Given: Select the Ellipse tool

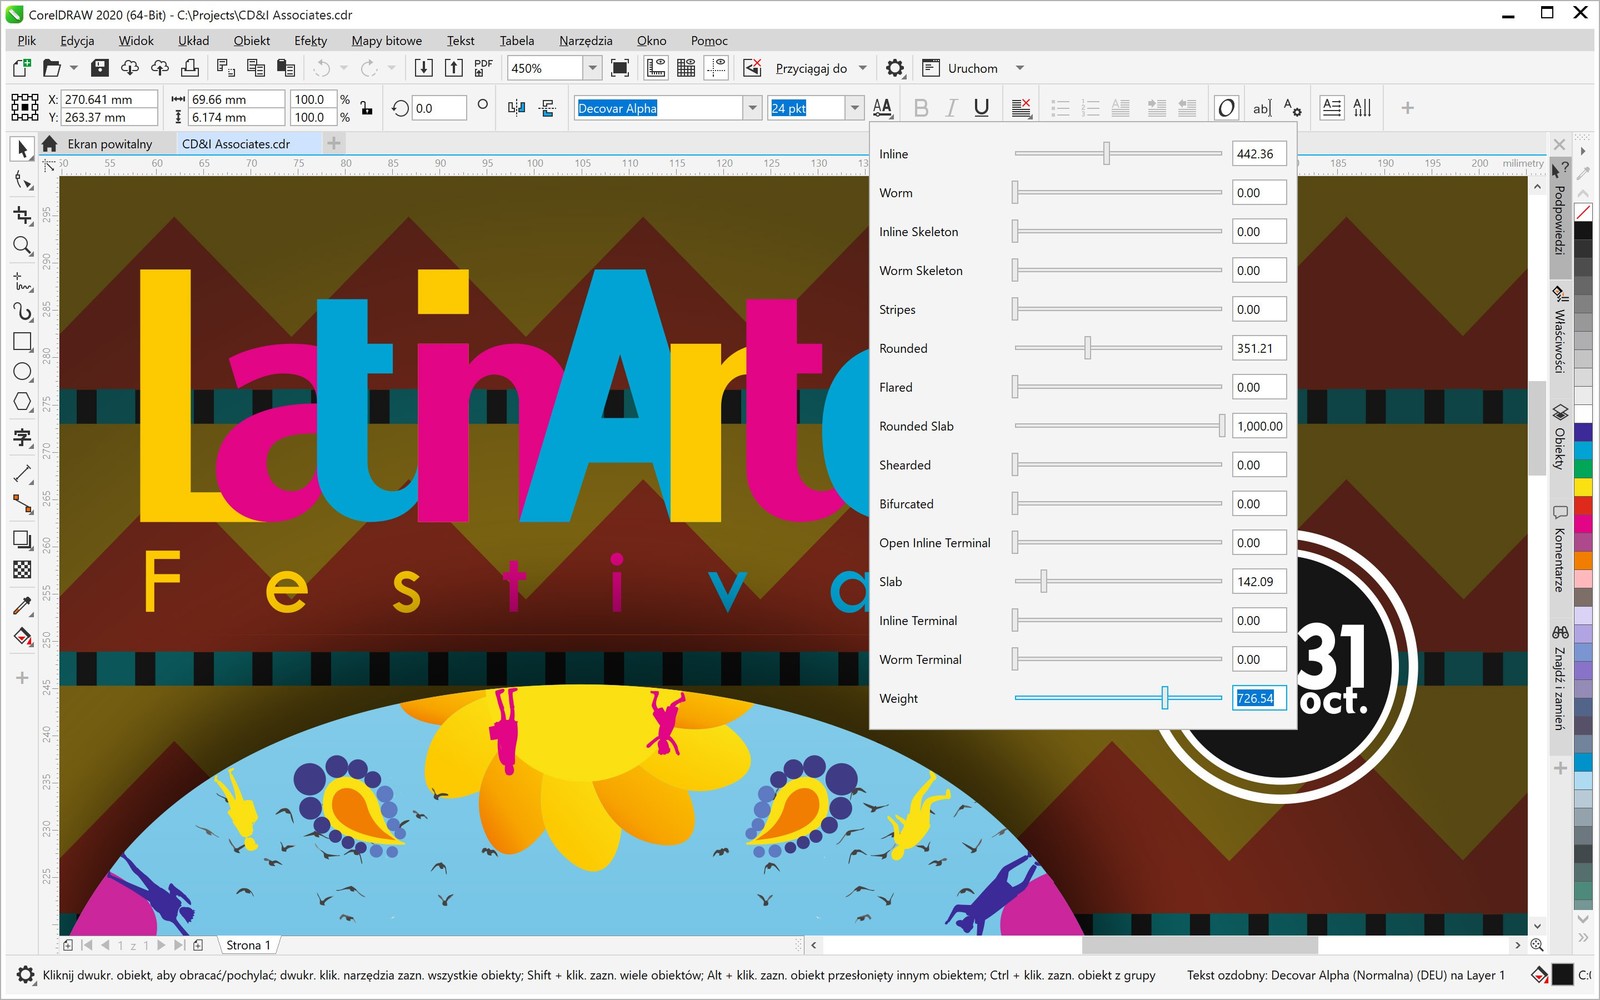Looking at the screenshot, I should coord(22,372).
